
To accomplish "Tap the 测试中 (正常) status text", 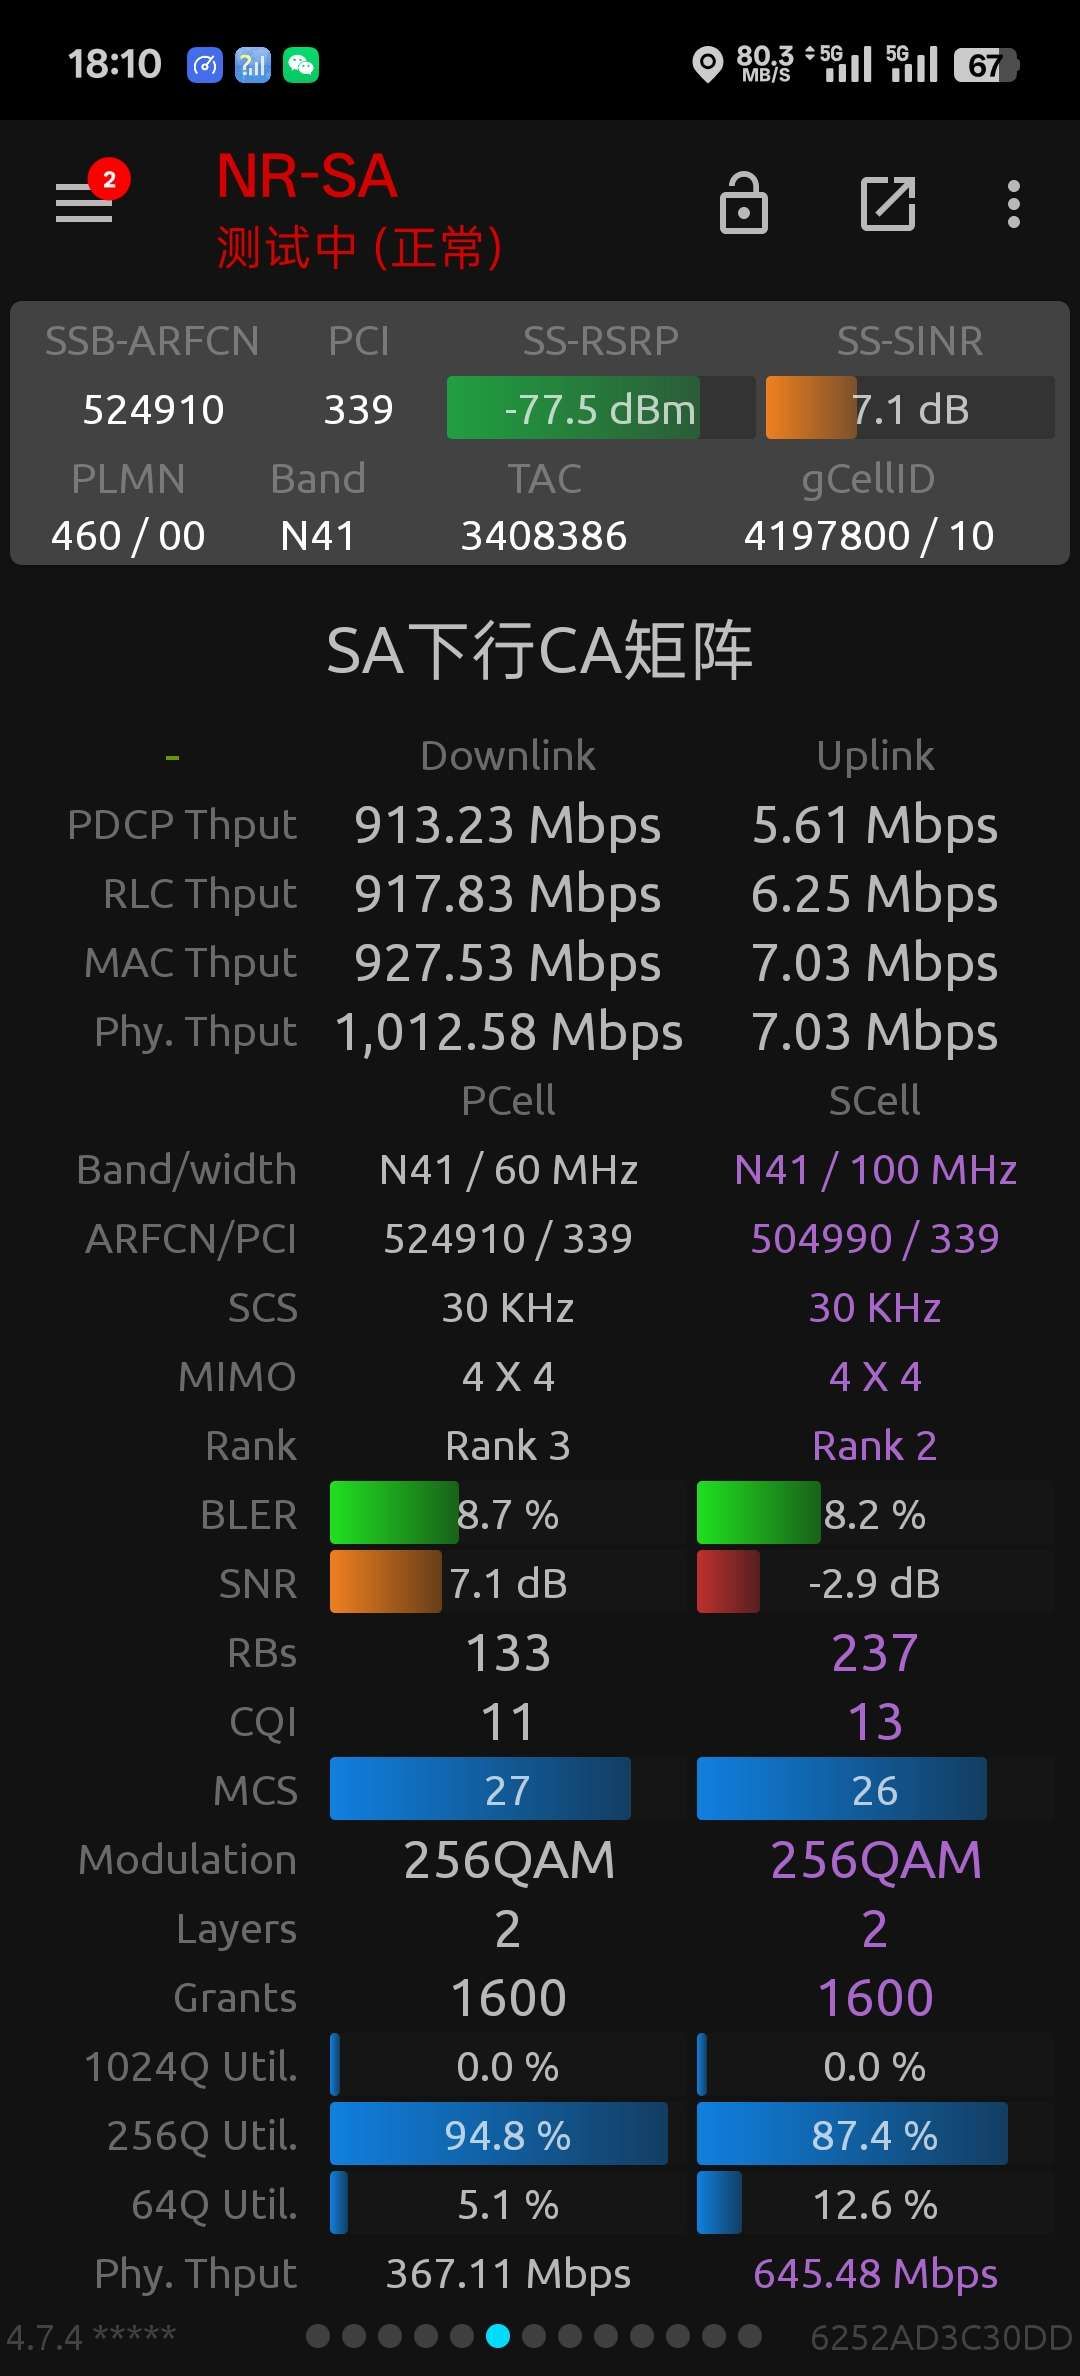I will click(359, 247).
